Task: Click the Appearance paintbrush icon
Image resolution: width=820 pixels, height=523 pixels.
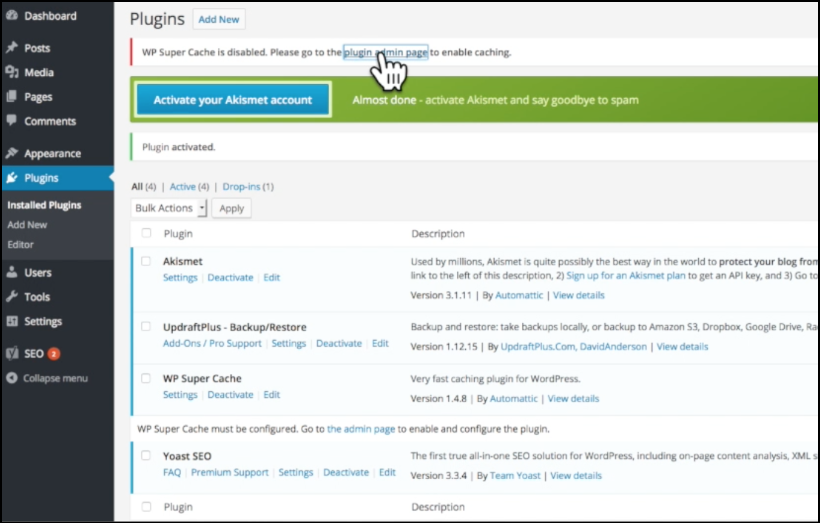Action: coord(12,153)
